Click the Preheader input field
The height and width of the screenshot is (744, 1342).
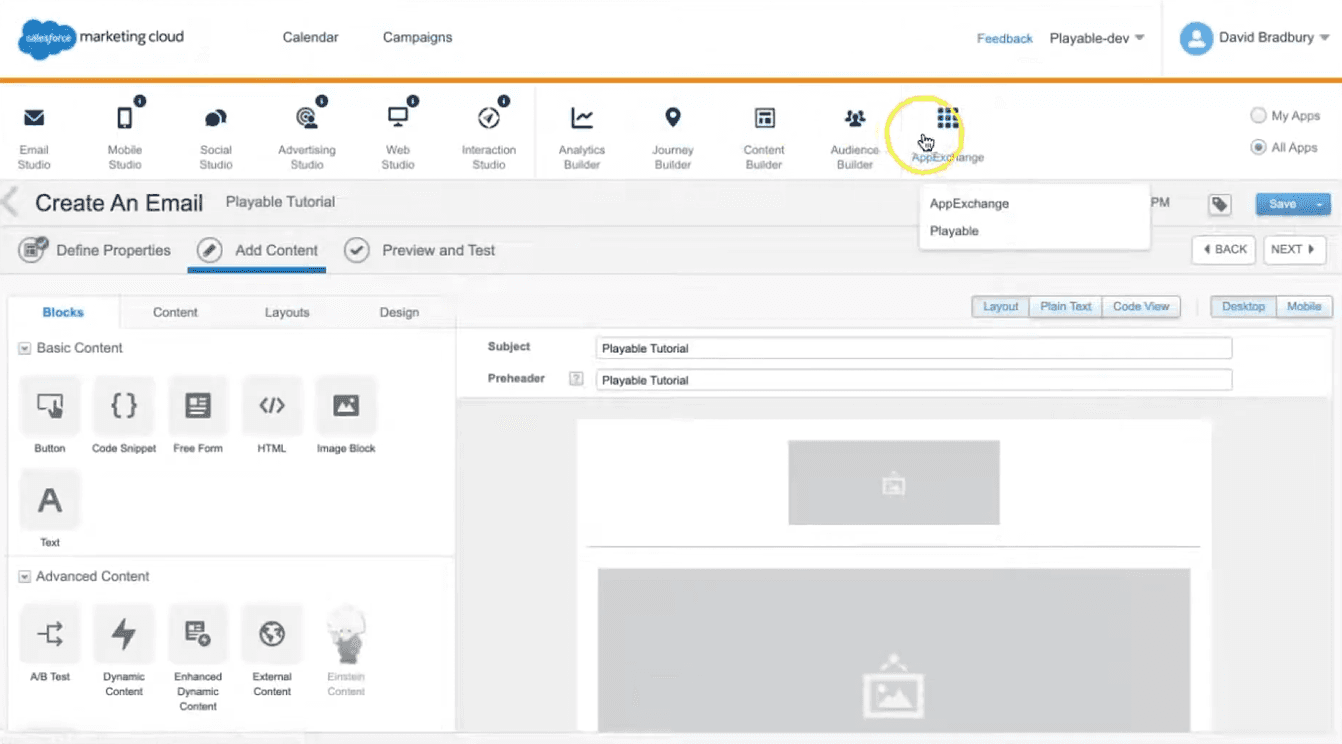914,380
